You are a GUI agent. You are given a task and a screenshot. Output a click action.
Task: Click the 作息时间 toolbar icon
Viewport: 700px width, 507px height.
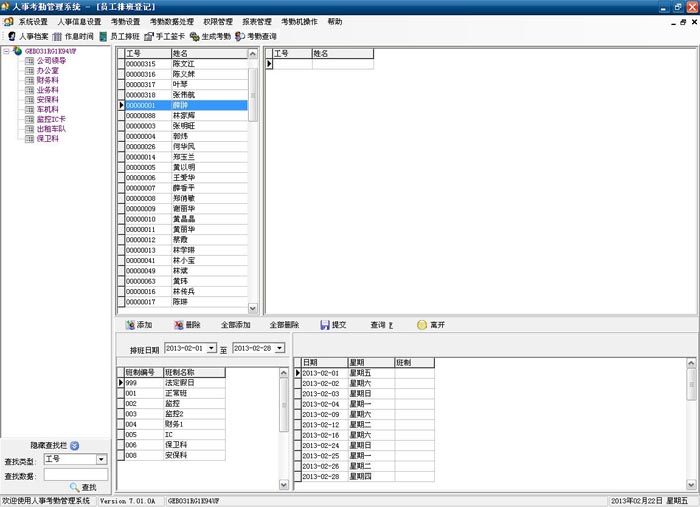tap(73, 36)
